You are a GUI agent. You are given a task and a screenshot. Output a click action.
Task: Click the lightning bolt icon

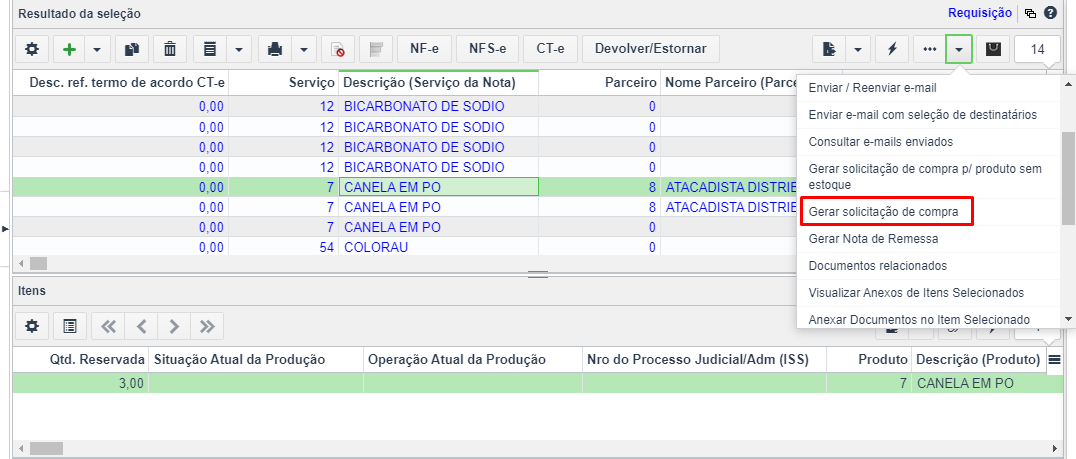pos(892,49)
